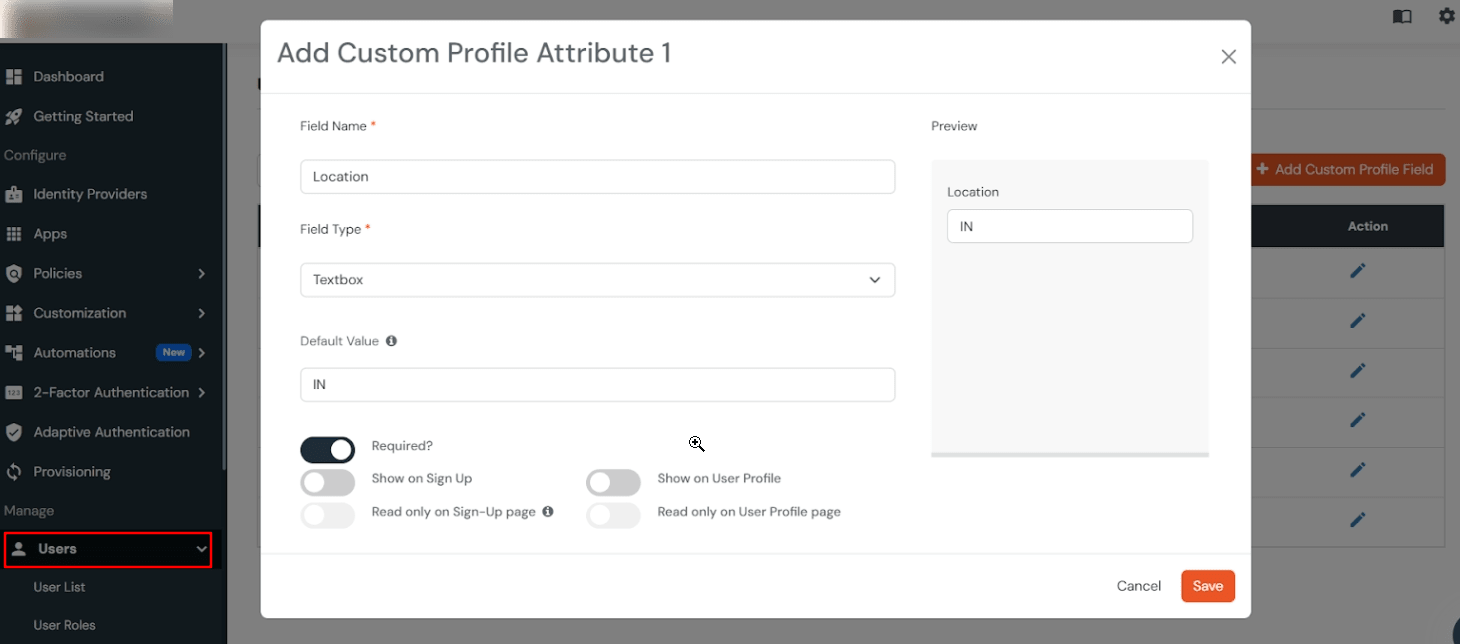
Task: Open the Field Type dropdown
Action: 597,279
